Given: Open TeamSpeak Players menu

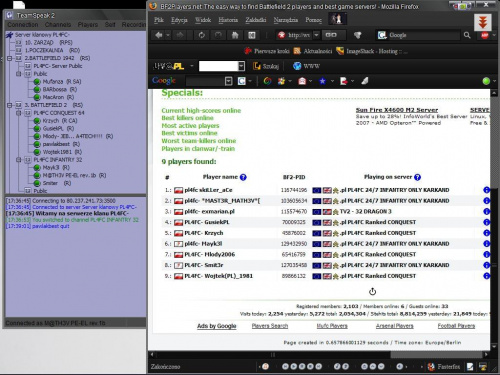Looking at the screenshot, I should 88,25.
